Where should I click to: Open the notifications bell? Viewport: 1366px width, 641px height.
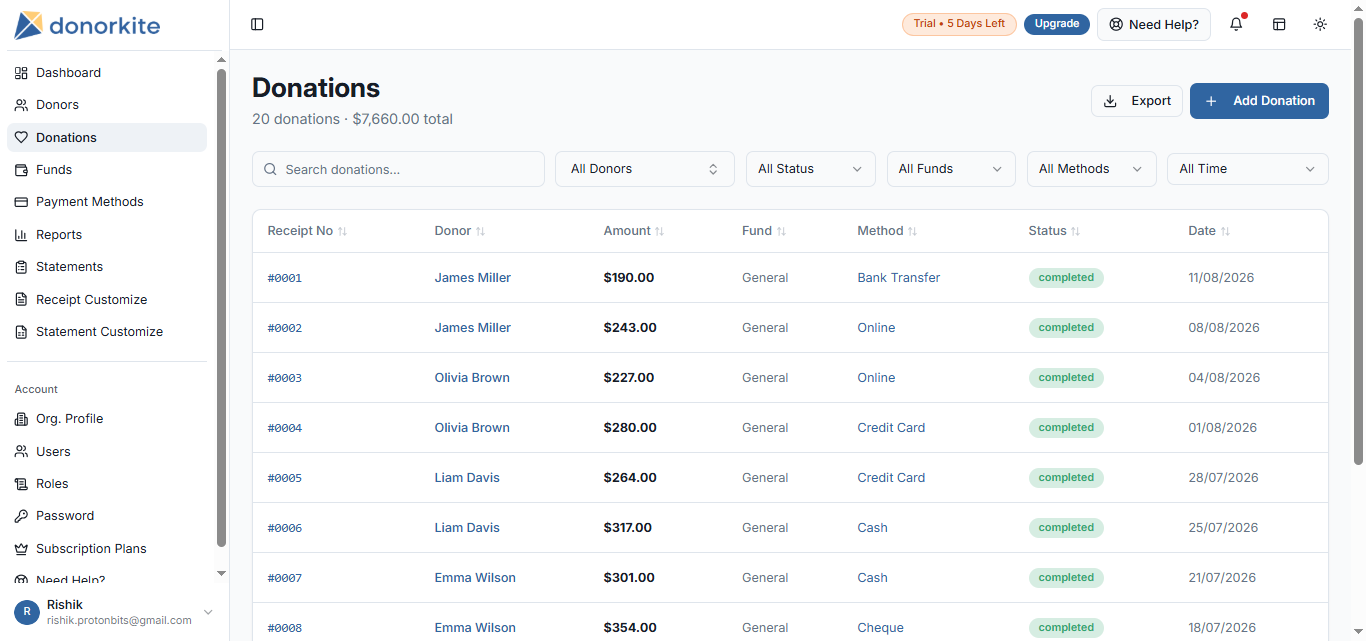coord(1237,24)
